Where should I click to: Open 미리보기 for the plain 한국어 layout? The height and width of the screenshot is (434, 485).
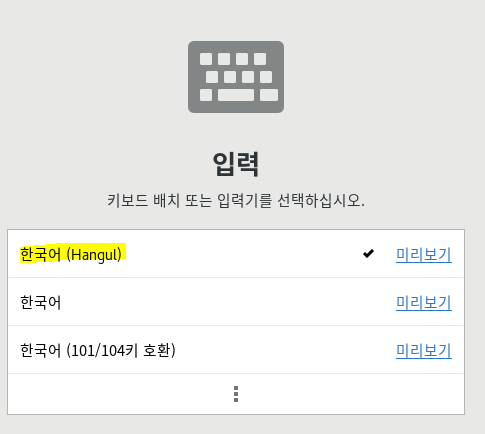(x=424, y=303)
